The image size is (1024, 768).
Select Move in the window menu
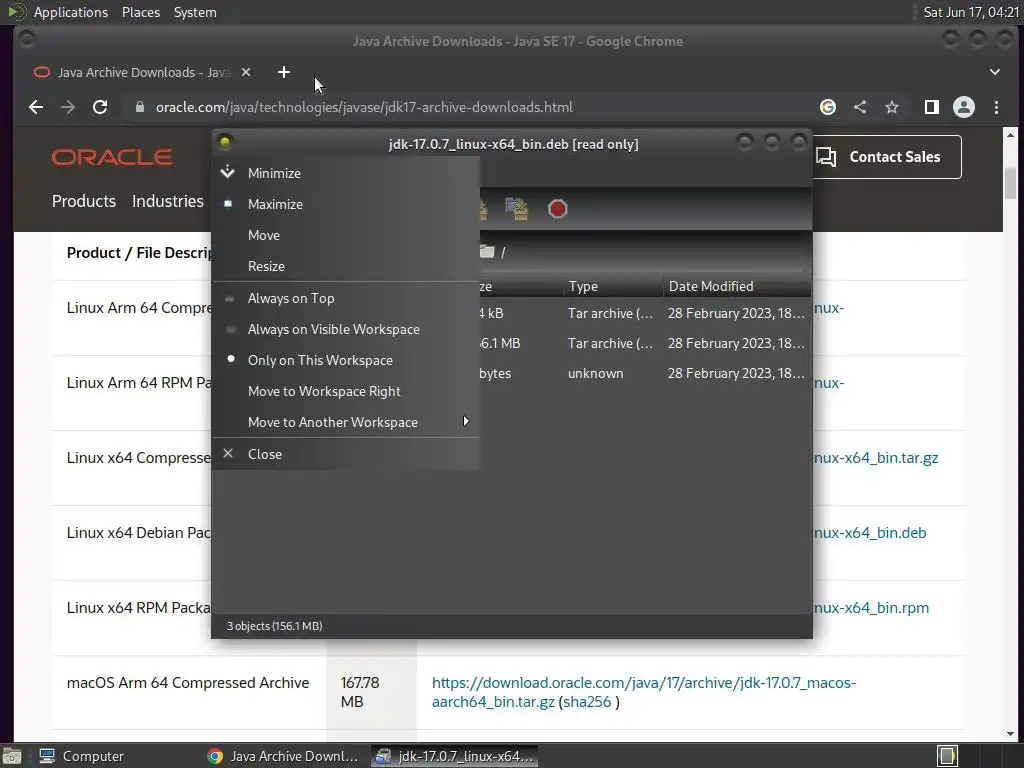(345, 235)
